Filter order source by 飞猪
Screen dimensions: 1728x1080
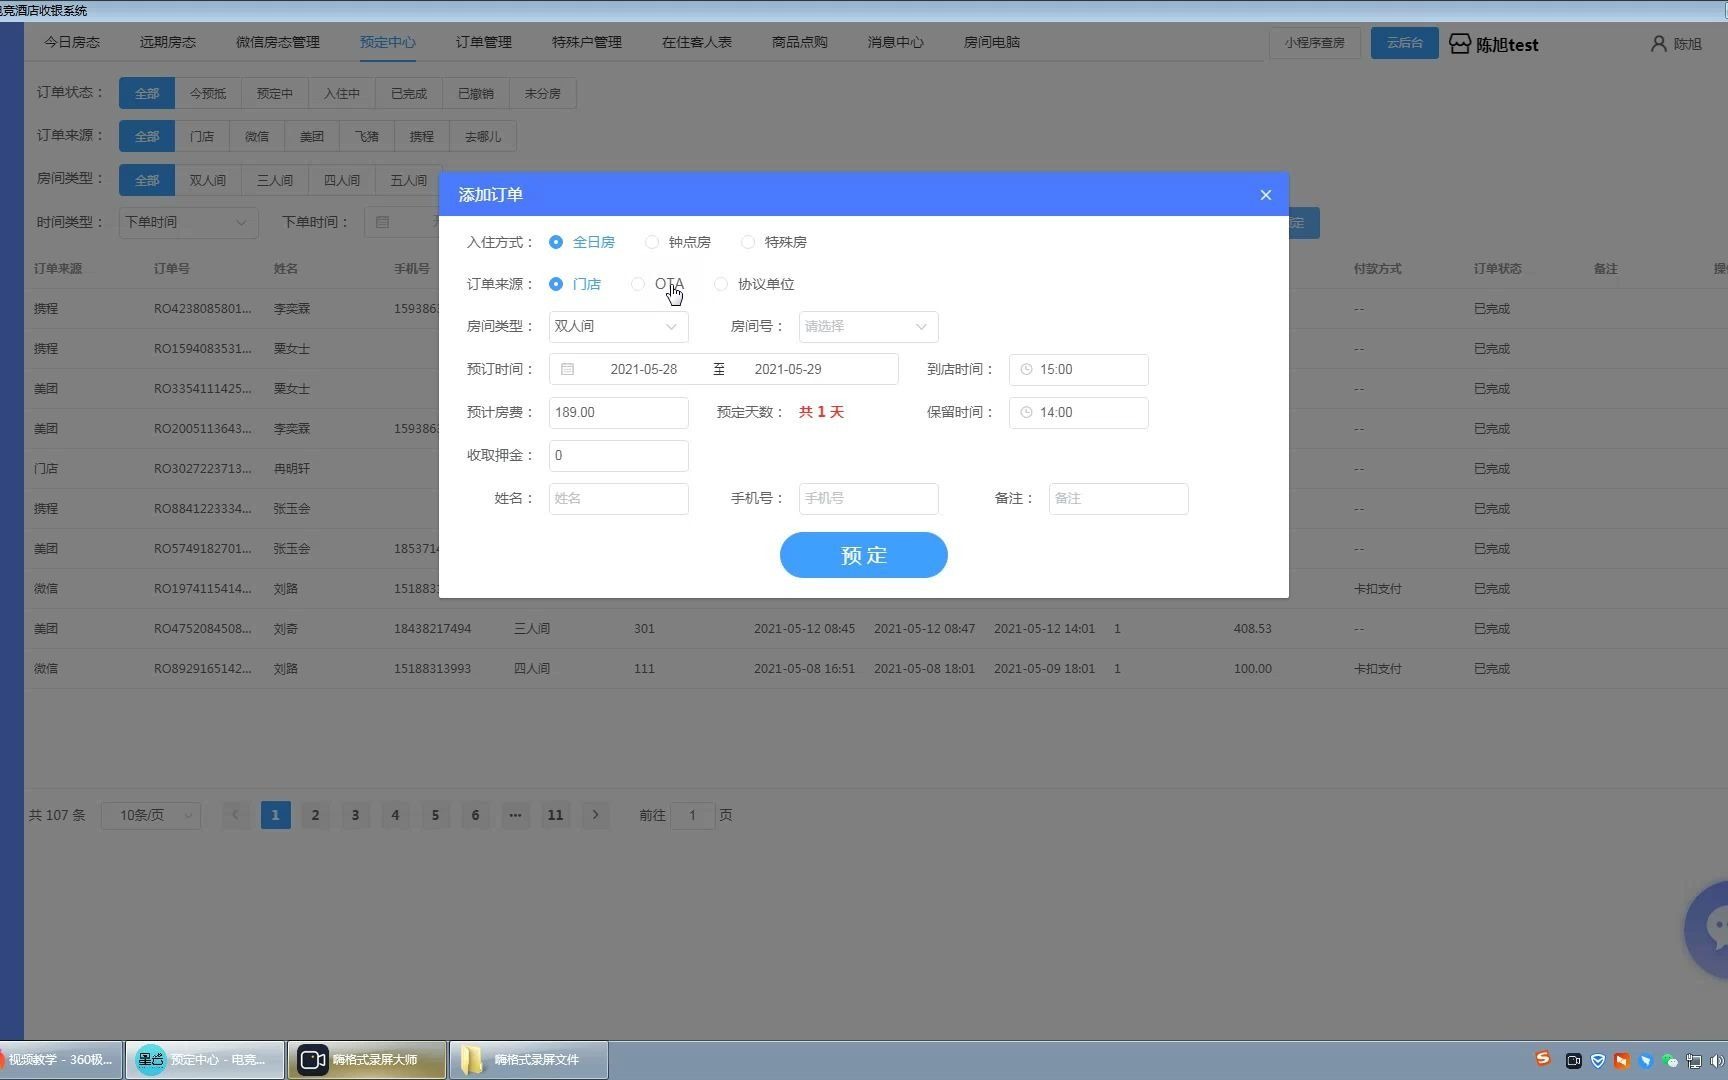tap(367, 136)
